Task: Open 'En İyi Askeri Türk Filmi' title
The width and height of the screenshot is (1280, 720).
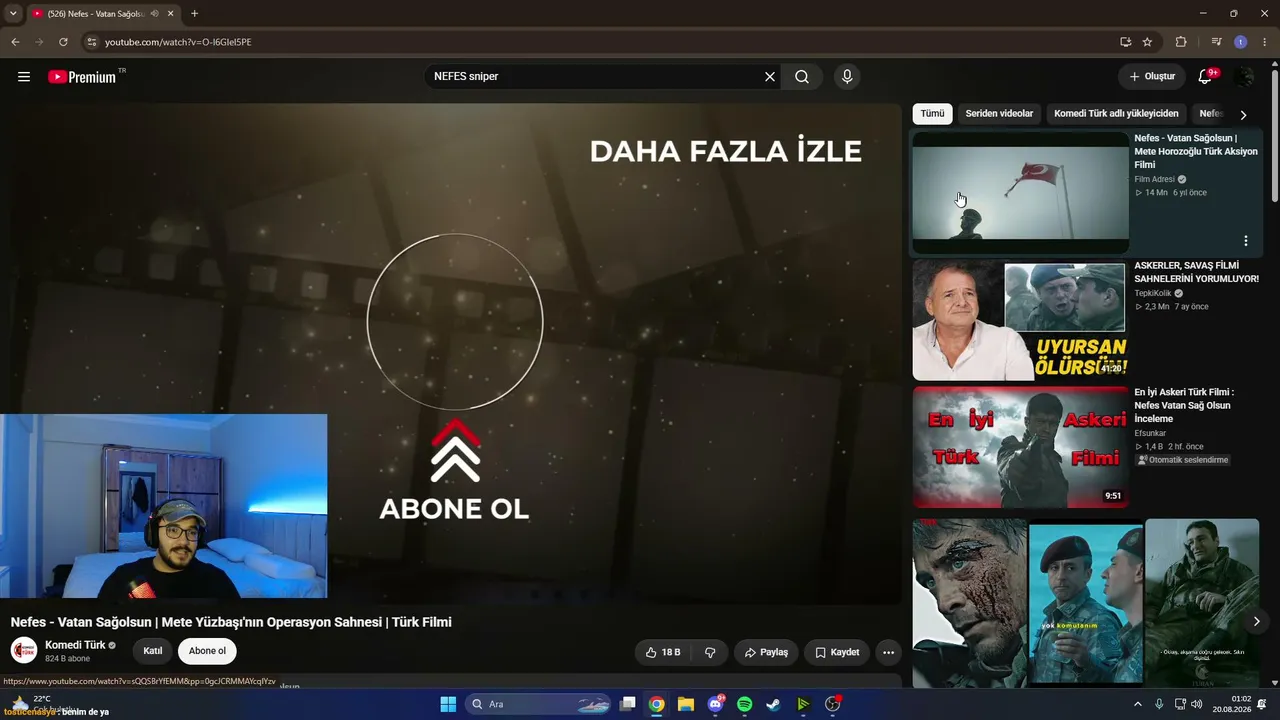Action: (x=1184, y=405)
